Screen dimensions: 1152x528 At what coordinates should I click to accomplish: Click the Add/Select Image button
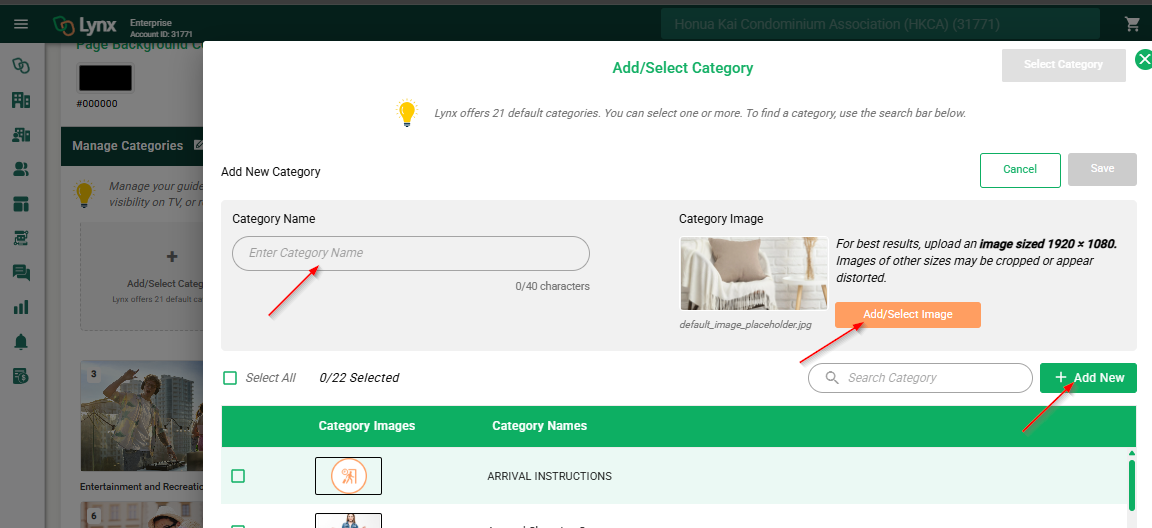click(907, 314)
